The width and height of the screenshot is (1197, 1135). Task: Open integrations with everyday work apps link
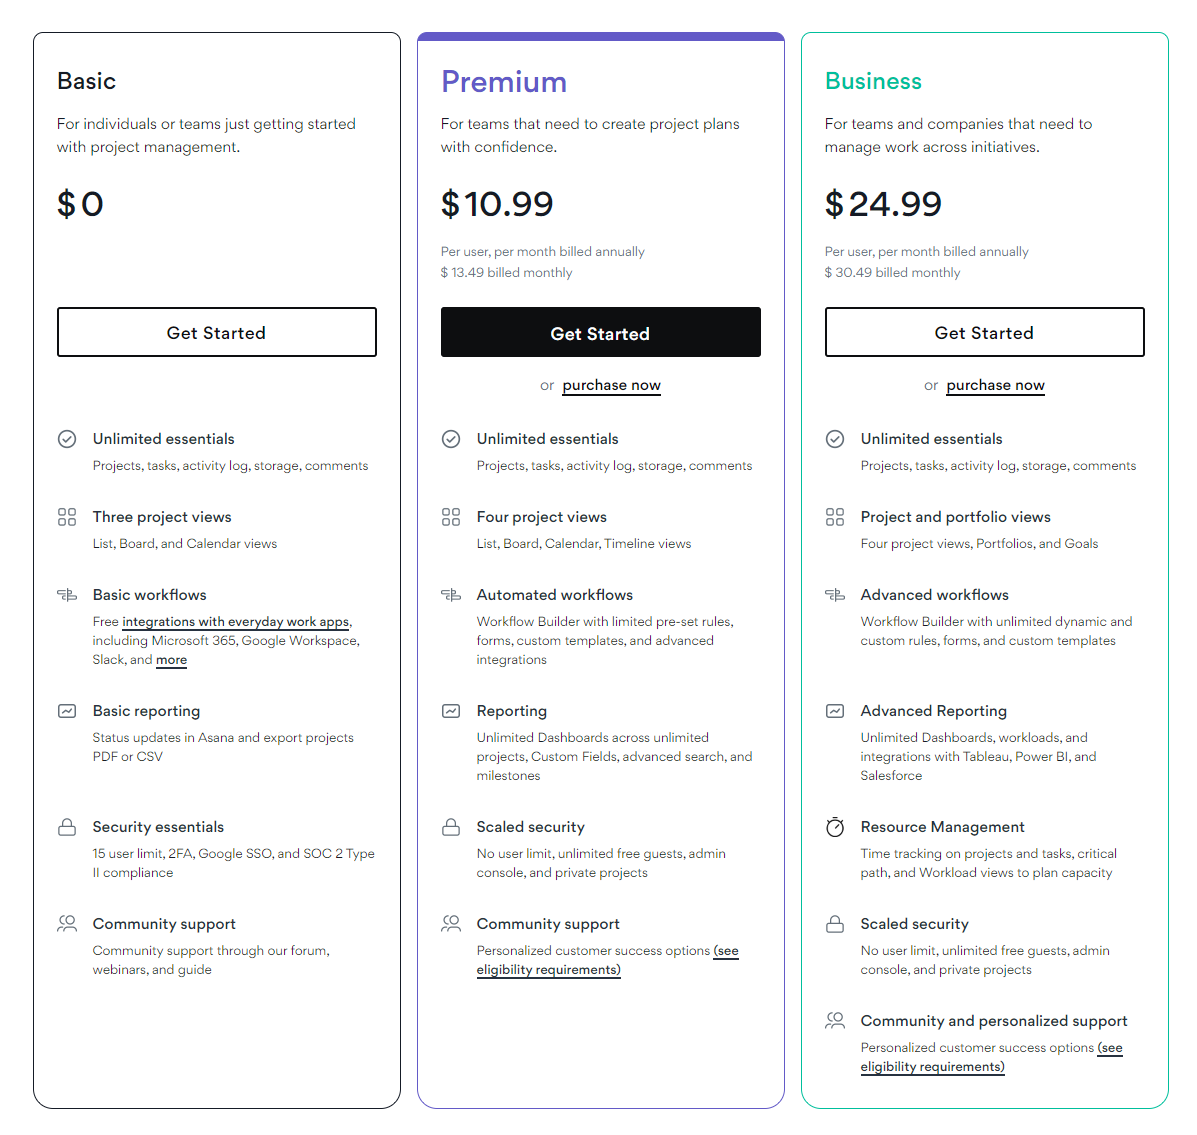pos(235,622)
